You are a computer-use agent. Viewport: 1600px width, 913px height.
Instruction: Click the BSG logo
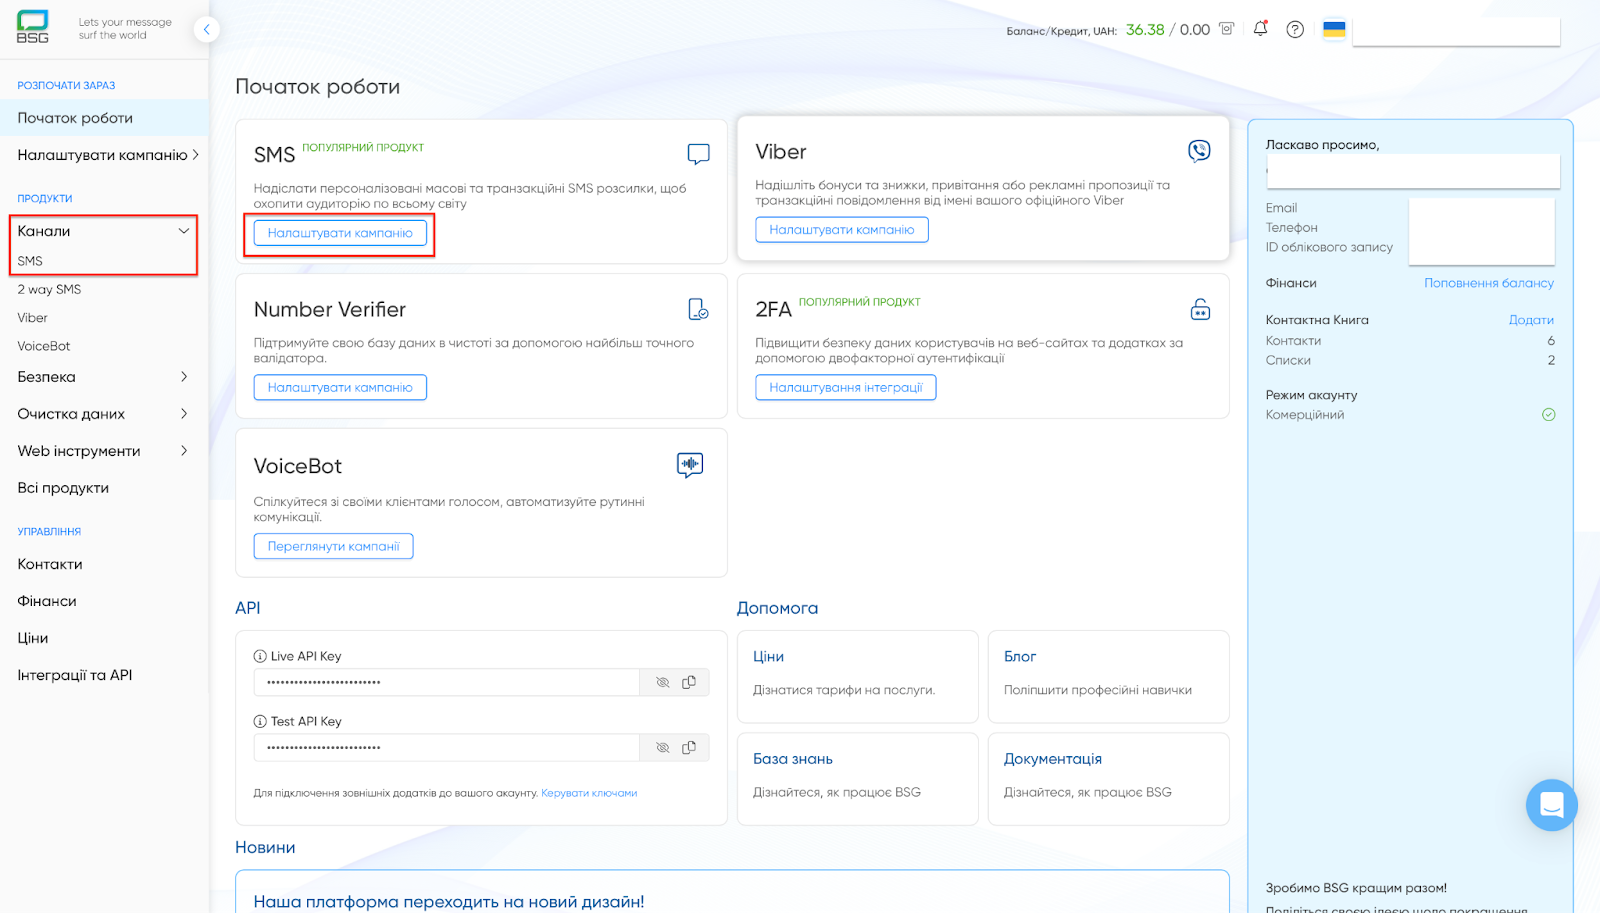(33, 27)
